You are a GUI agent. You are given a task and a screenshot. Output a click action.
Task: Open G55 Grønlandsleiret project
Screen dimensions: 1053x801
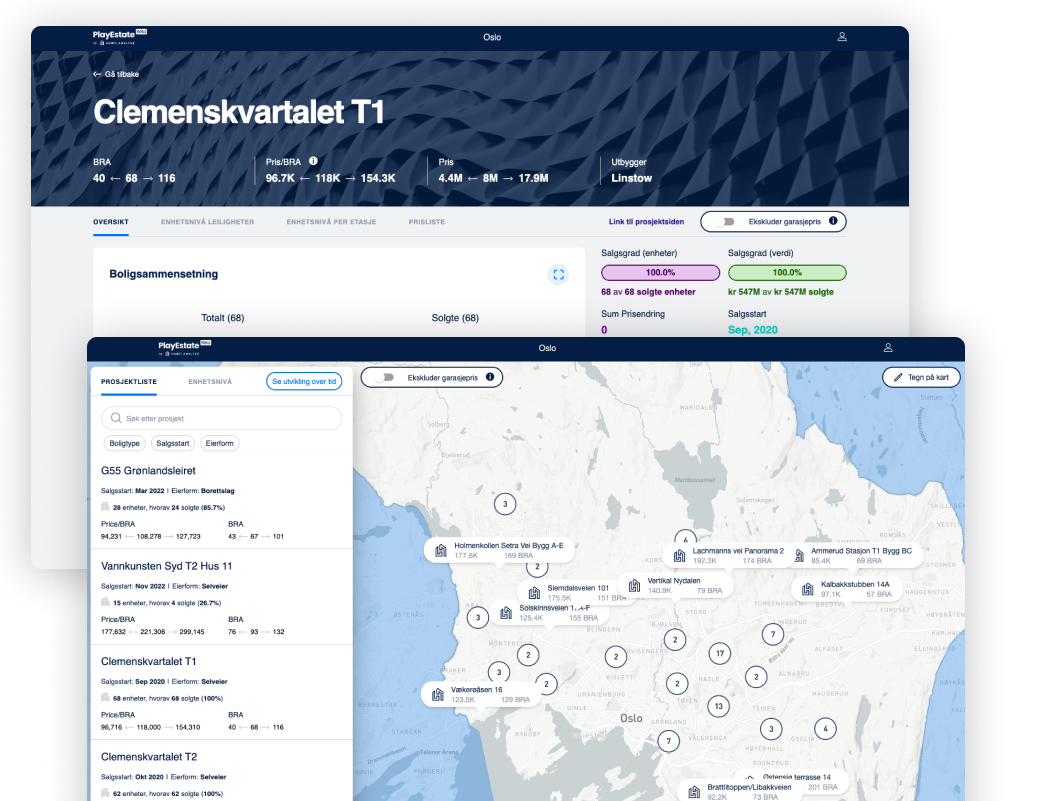(148, 471)
